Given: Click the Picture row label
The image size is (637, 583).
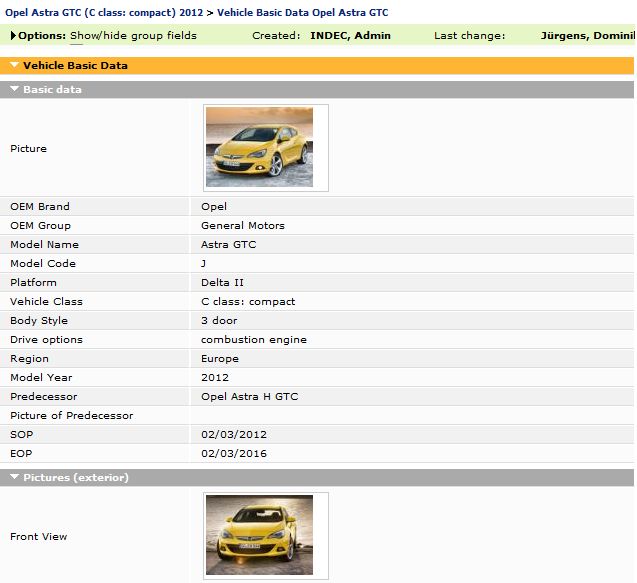Looking at the screenshot, I should coord(28,149).
